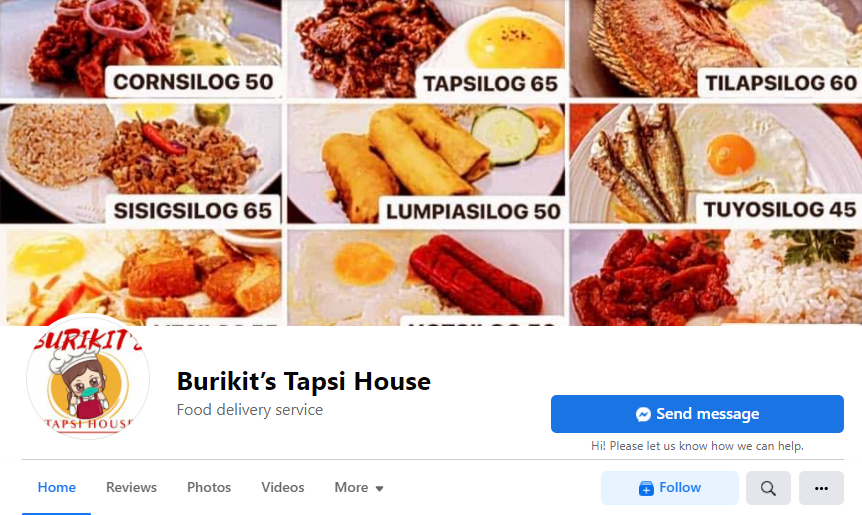The height and width of the screenshot is (515, 862).
Task: Open the More tab menu
Action: pyautogui.click(x=358, y=488)
